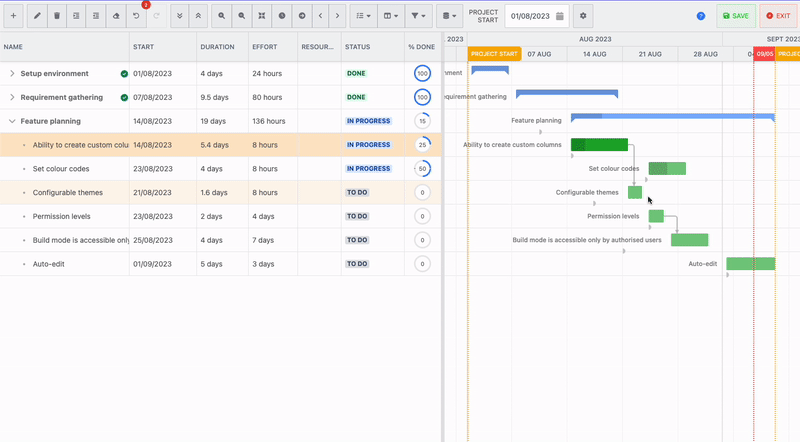Viewport: 800px width, 442px height.
Task: Click the circled right arrow icon
Action: point(302,16)
